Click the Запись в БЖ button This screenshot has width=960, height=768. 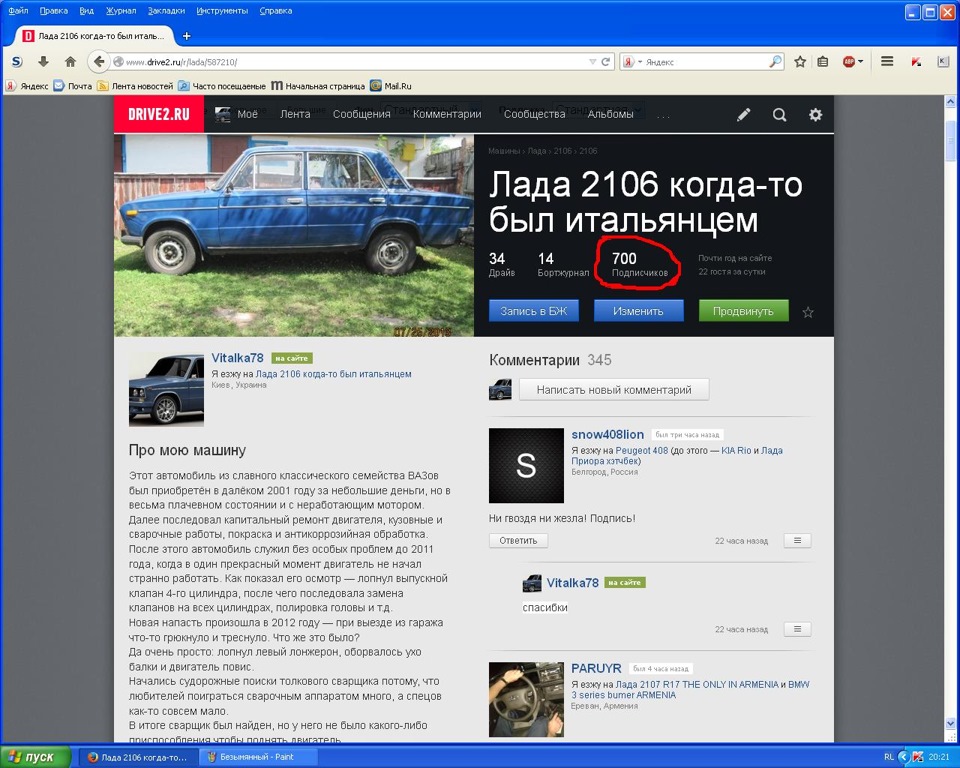click(534, 311)
